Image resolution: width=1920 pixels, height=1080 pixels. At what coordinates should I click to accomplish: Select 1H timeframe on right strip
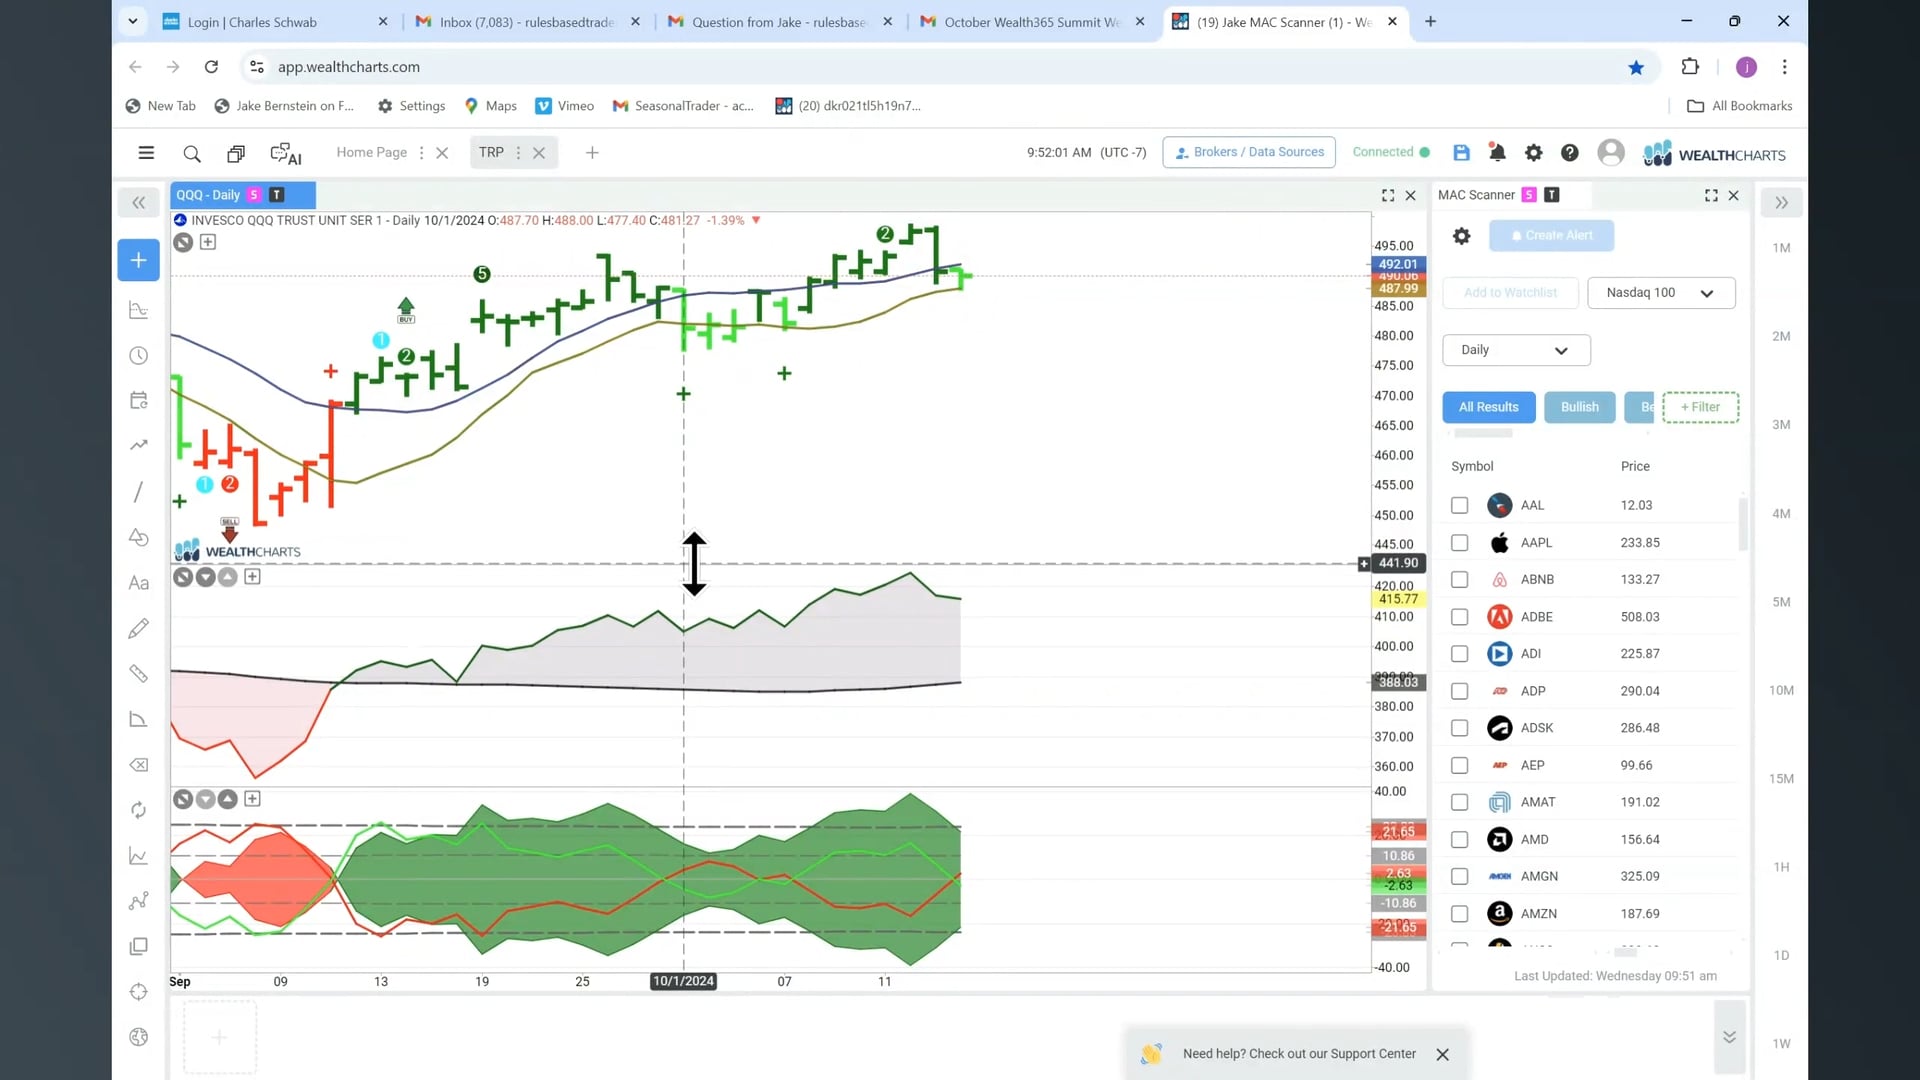(x=1781, y=867)
